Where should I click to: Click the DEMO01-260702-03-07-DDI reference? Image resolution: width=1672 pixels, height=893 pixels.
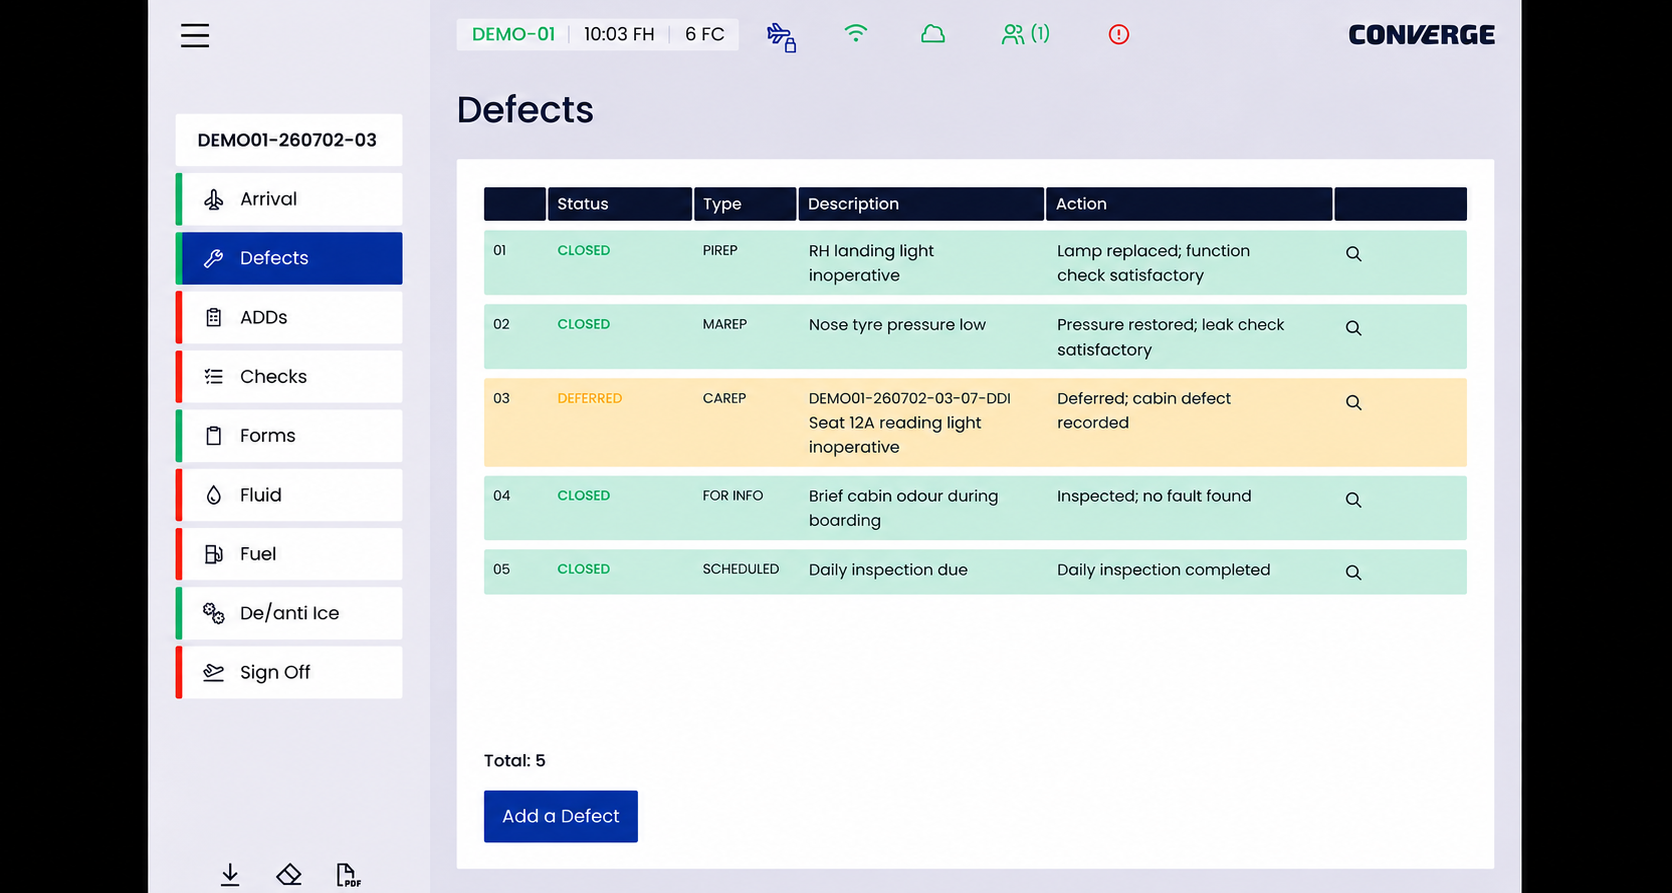(909, 398)
